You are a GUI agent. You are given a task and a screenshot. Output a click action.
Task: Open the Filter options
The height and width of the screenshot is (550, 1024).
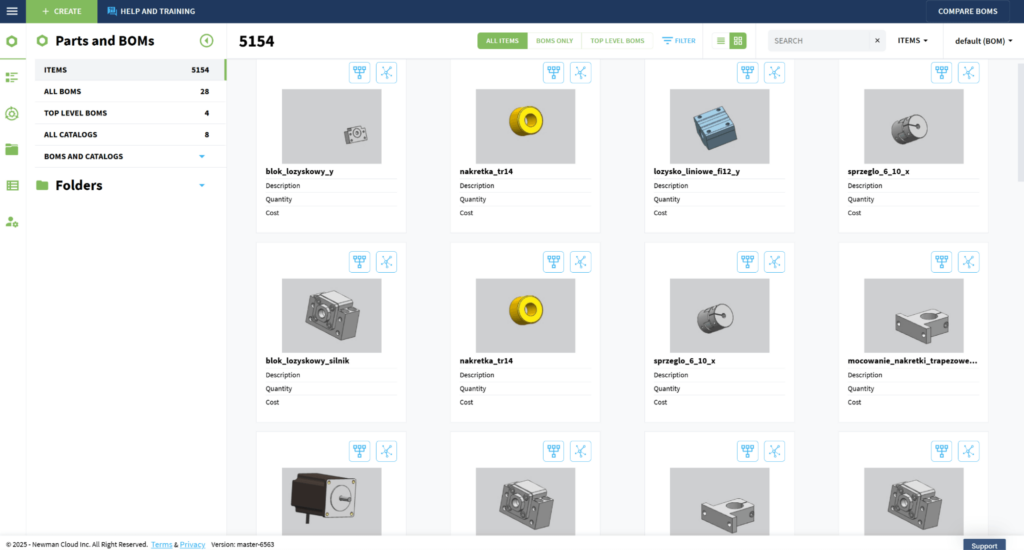click(x=679, y=40)
